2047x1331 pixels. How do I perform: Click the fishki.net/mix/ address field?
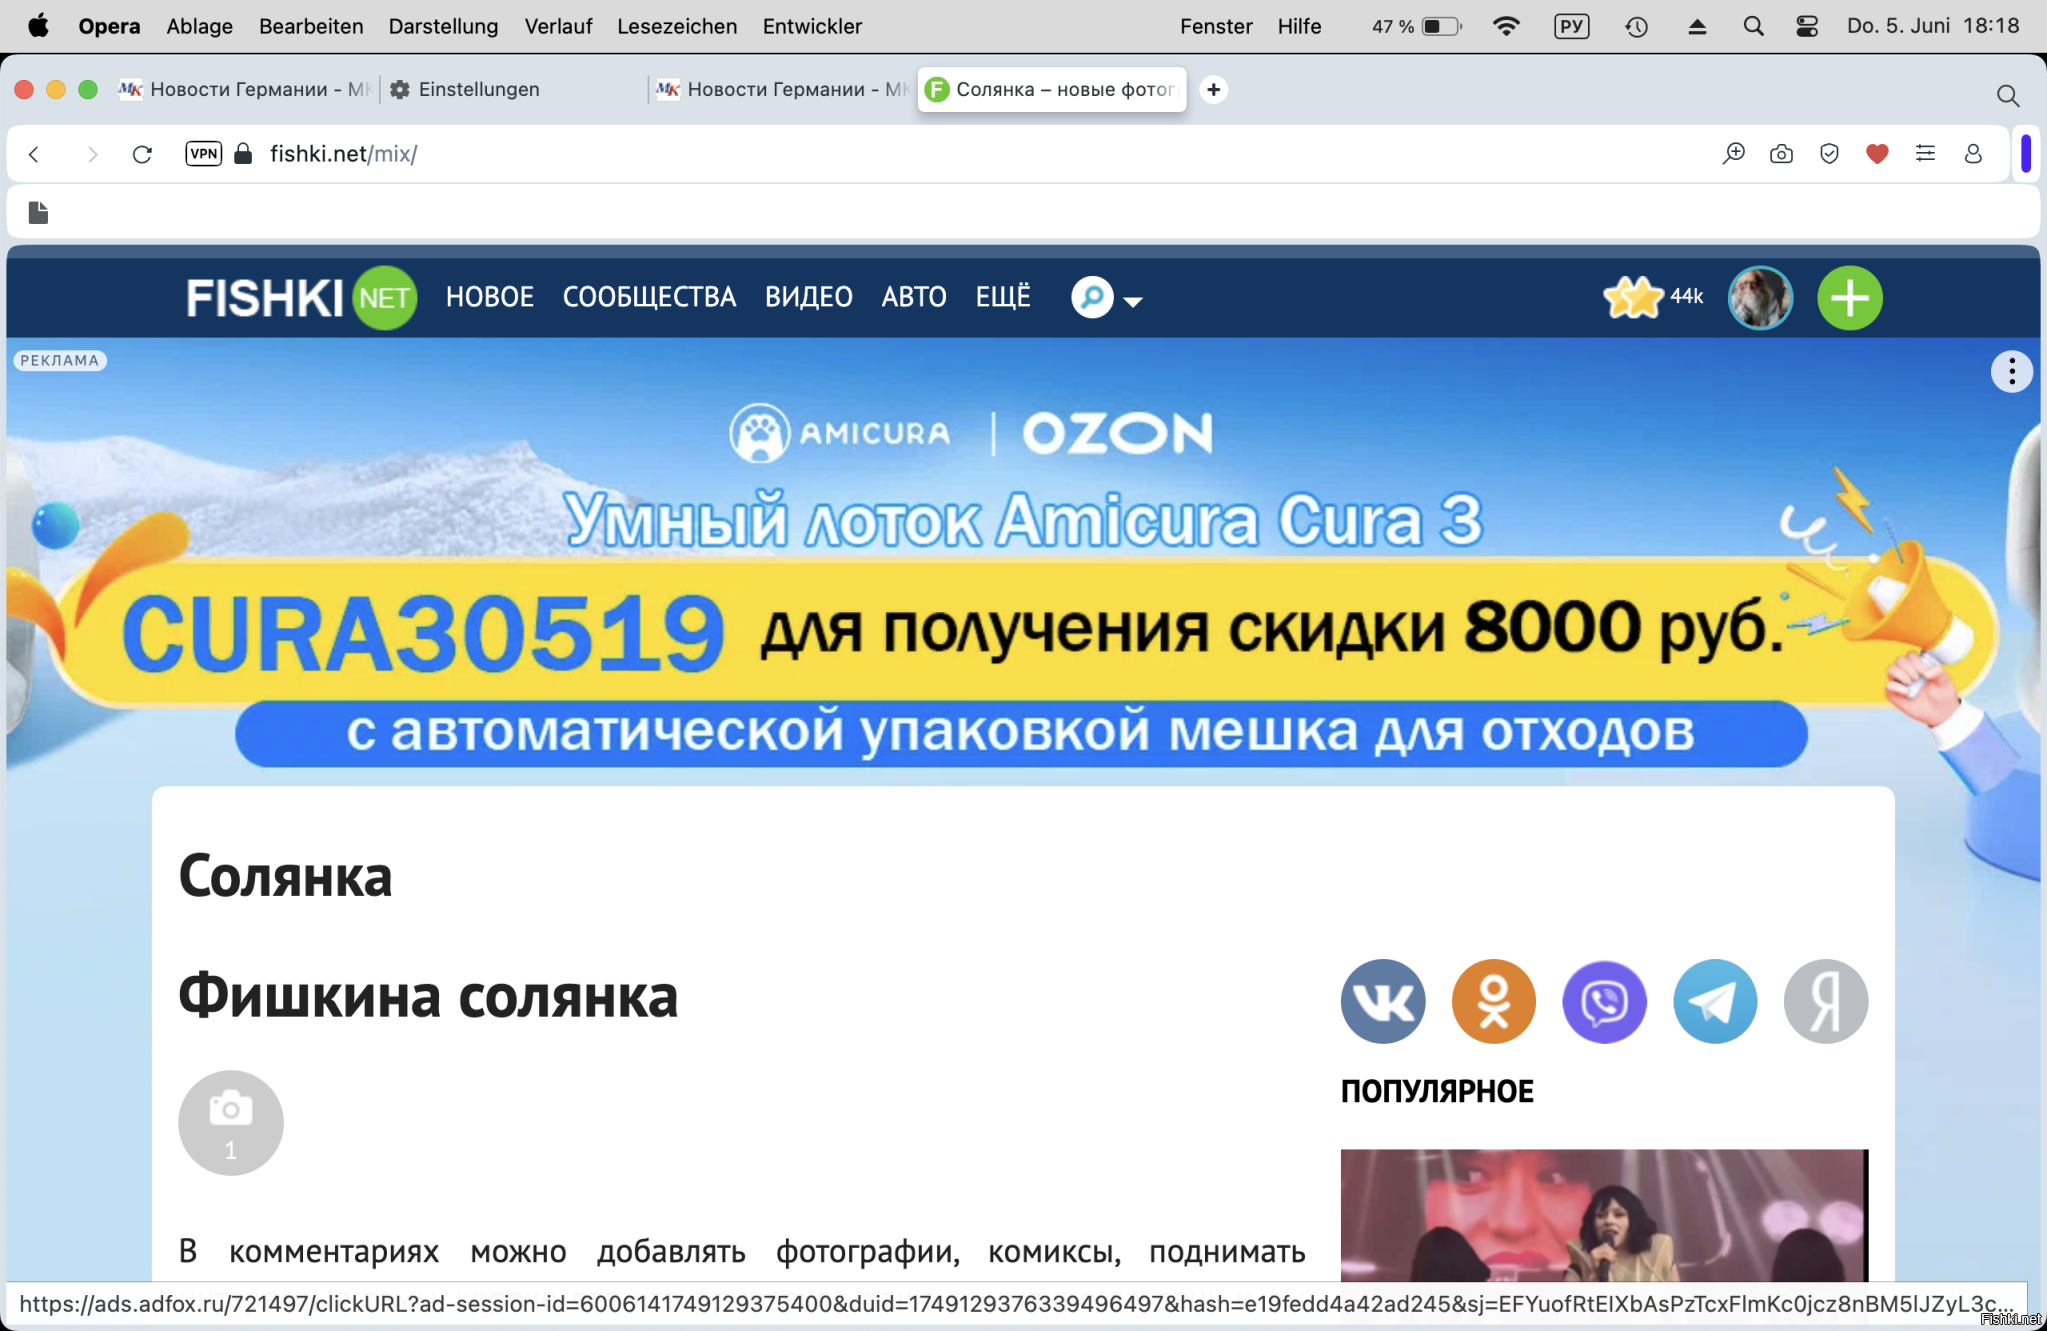[344, 154]
